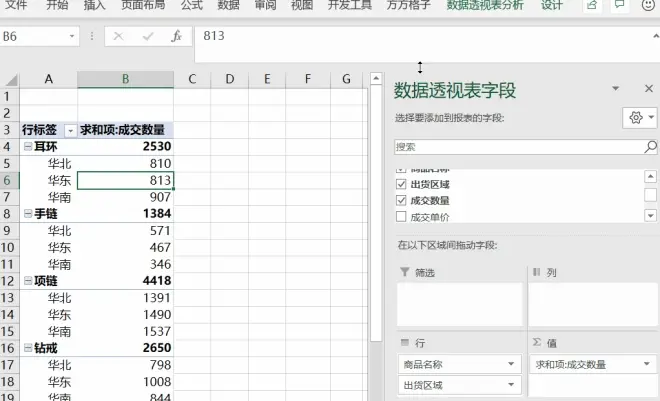The height and width of the screenshot is (401, 660).
Task: Select the 求和项:成交数量 header cell
Action: click(125, 130)
